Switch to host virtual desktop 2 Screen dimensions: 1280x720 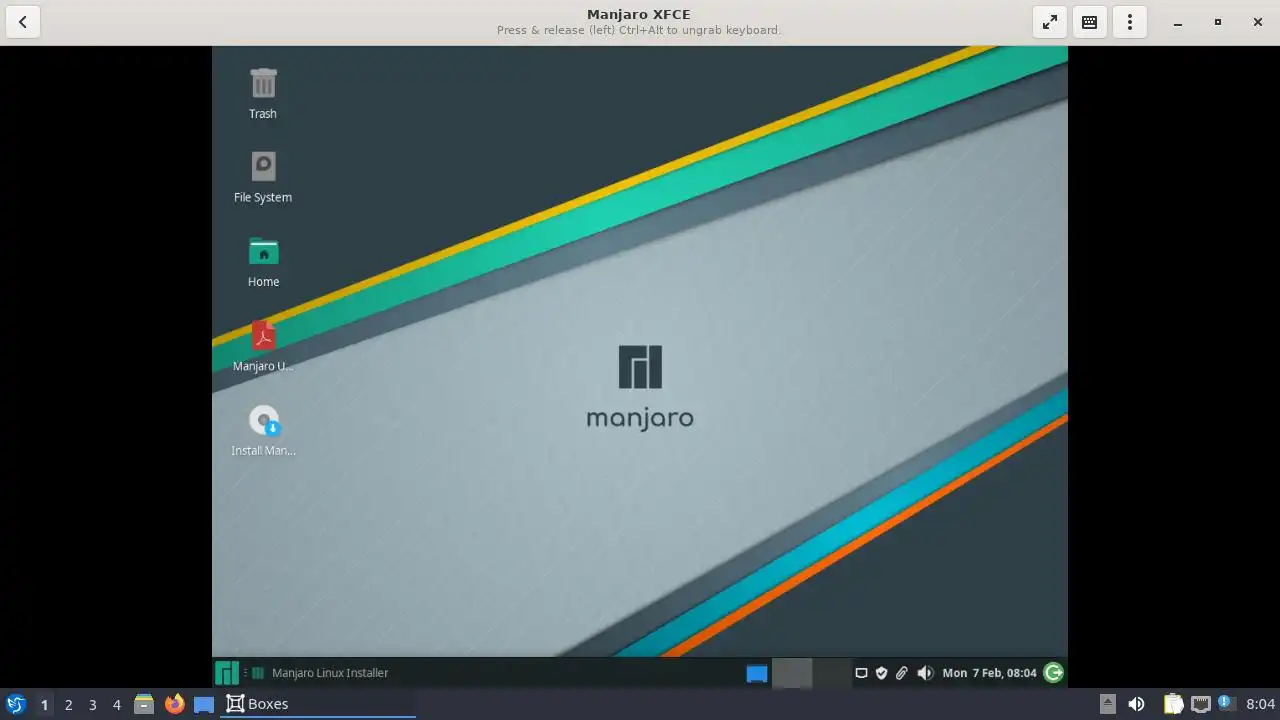click(68, 704)
